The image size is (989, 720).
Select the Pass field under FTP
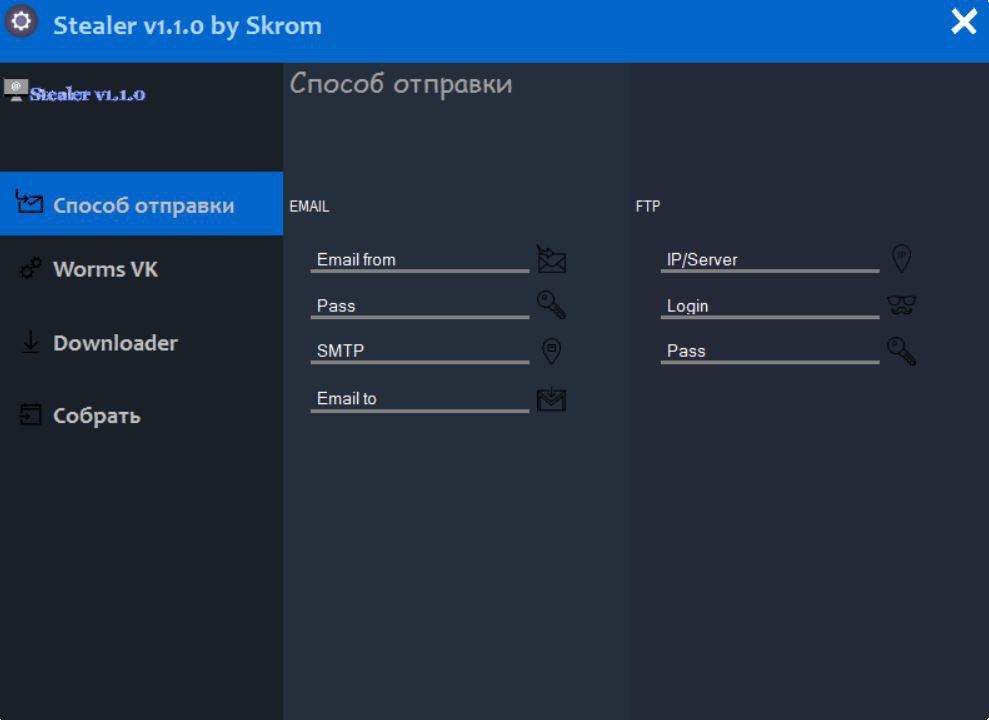pos(770,351)
